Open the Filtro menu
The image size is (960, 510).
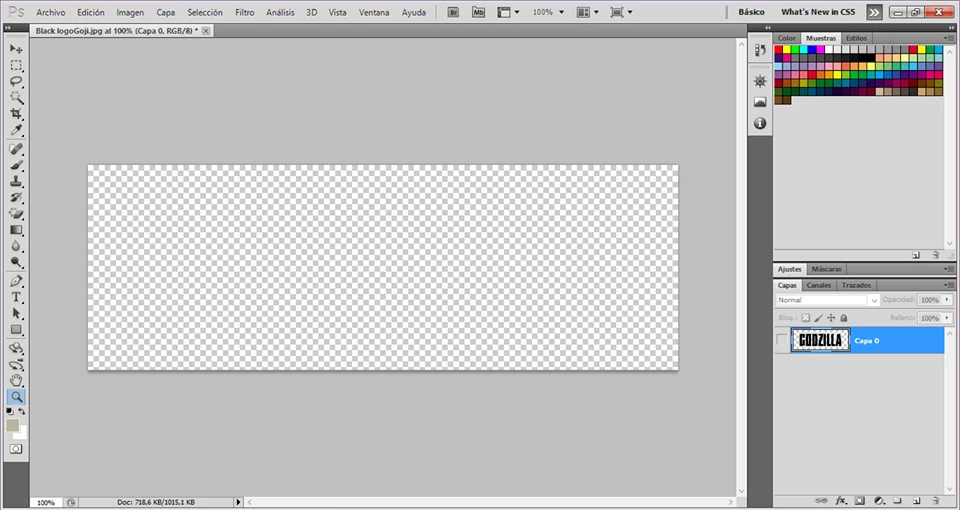pos(245,12)
